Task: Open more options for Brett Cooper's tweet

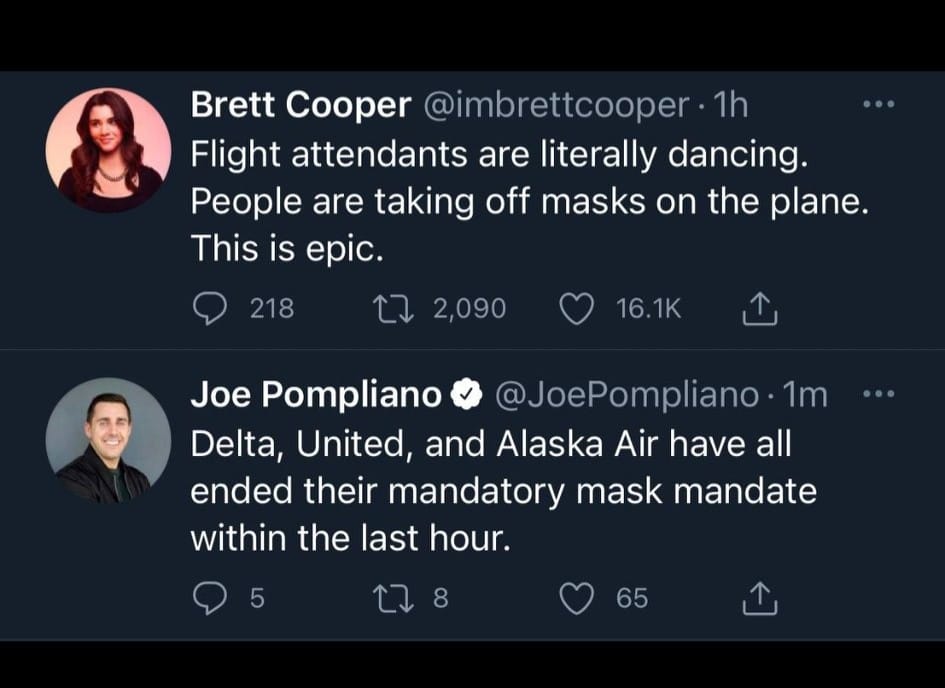Action: click(877, 104)
